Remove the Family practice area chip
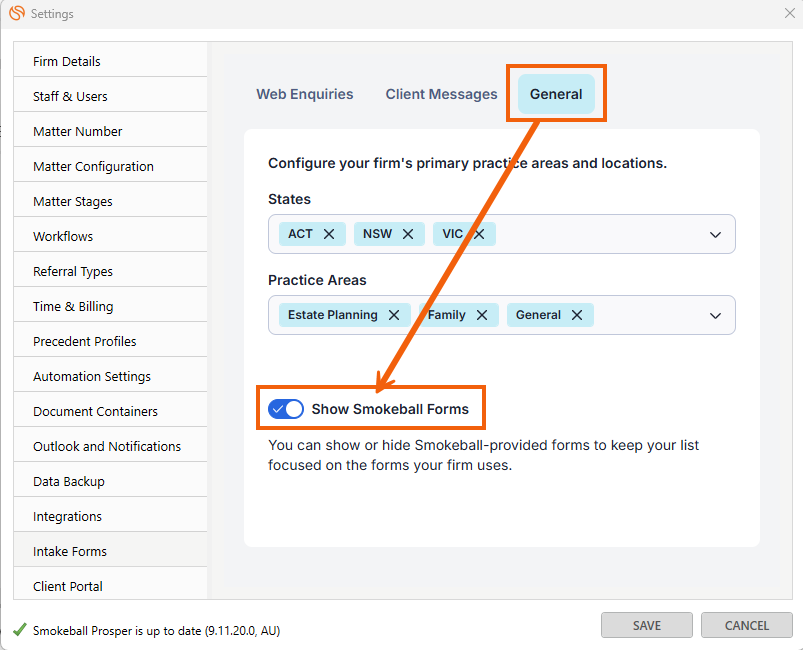The height and width of the screenshot is (650, 803). point(482,315)
